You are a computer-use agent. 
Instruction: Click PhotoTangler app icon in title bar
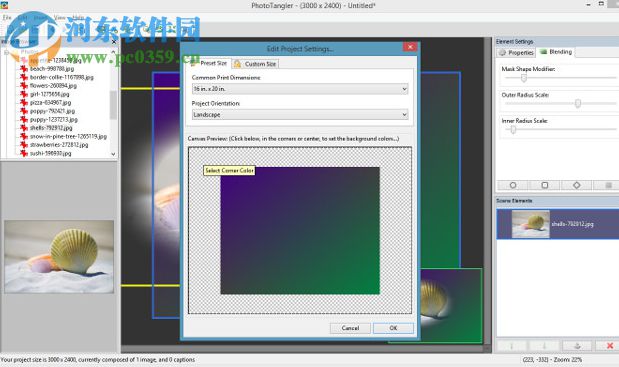pyautogui.click(x=4, y=5)
